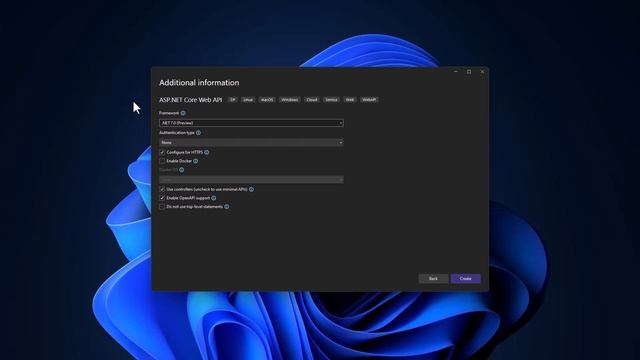This screenshot has width=640, height=360.
Task: Click the Create button
Action: click(465, 278)
